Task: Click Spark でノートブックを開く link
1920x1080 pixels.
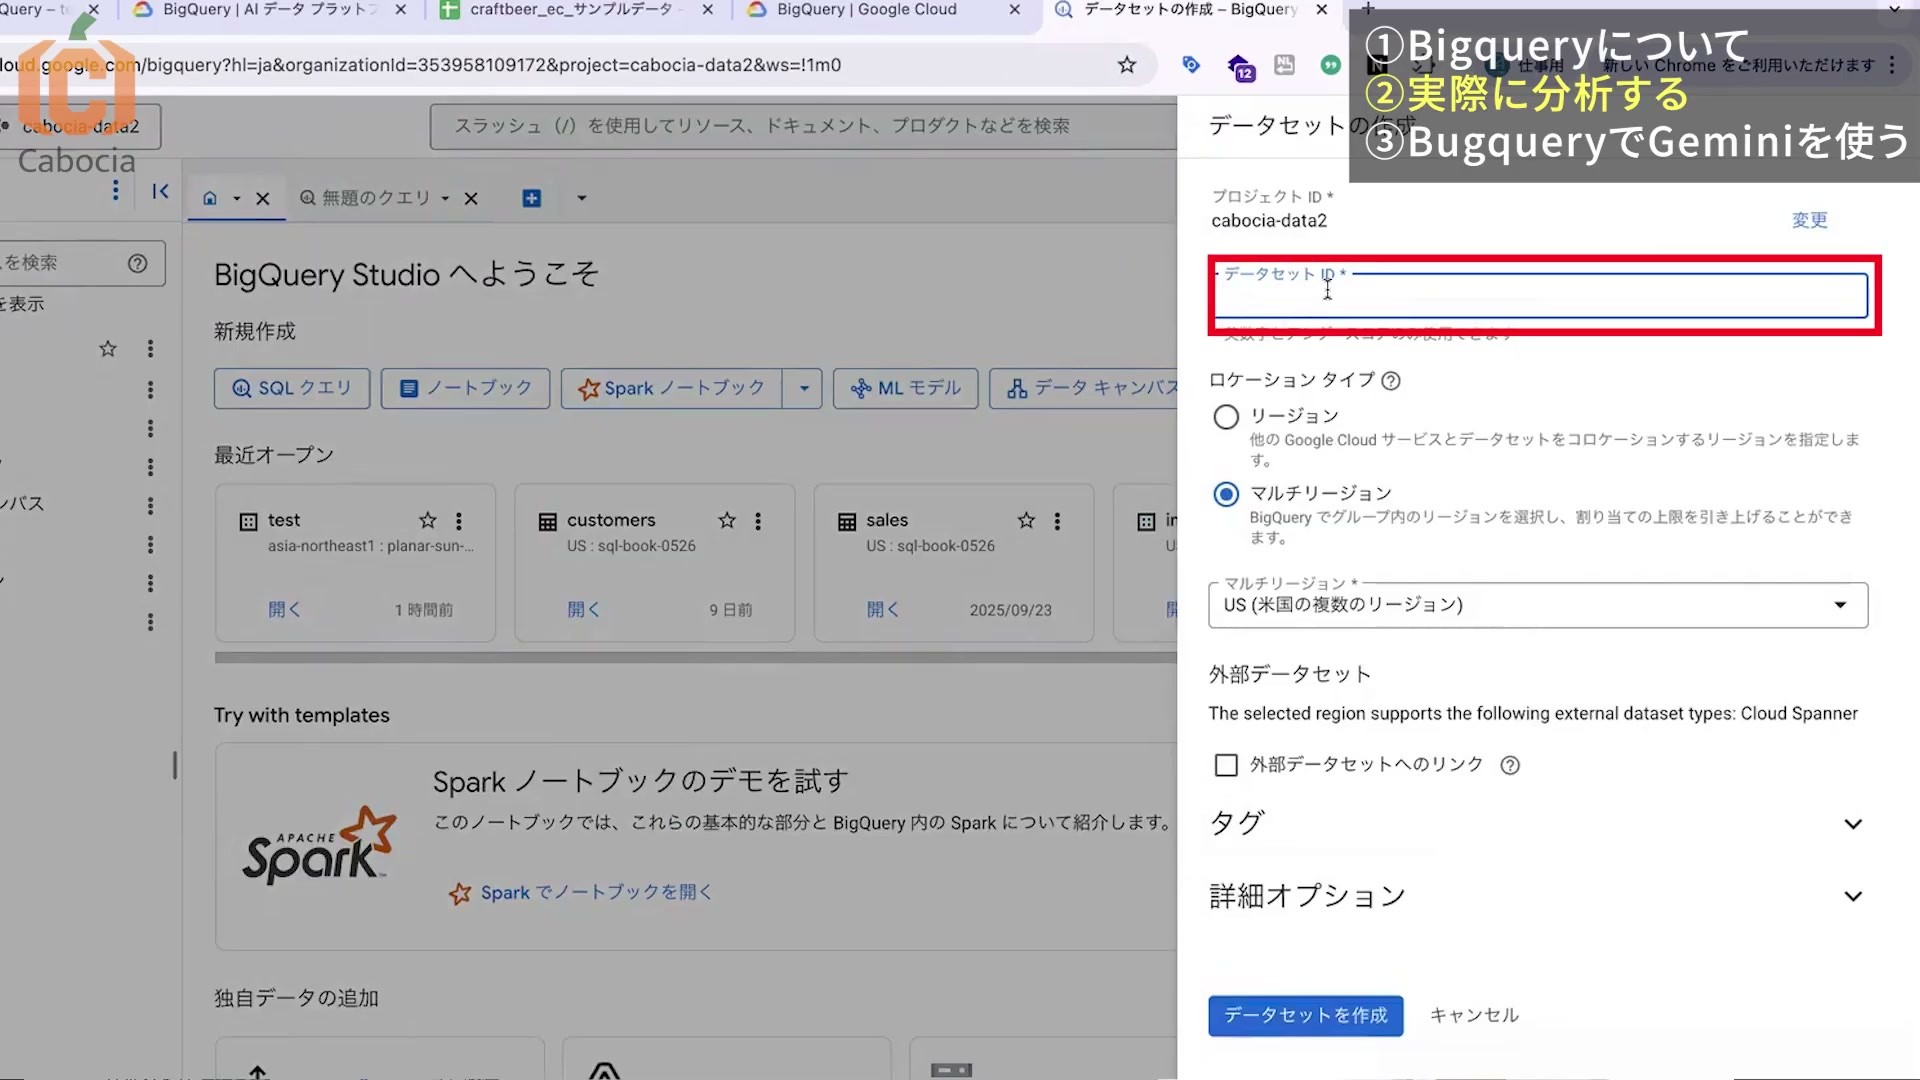Action: click(x=581, y=892)
